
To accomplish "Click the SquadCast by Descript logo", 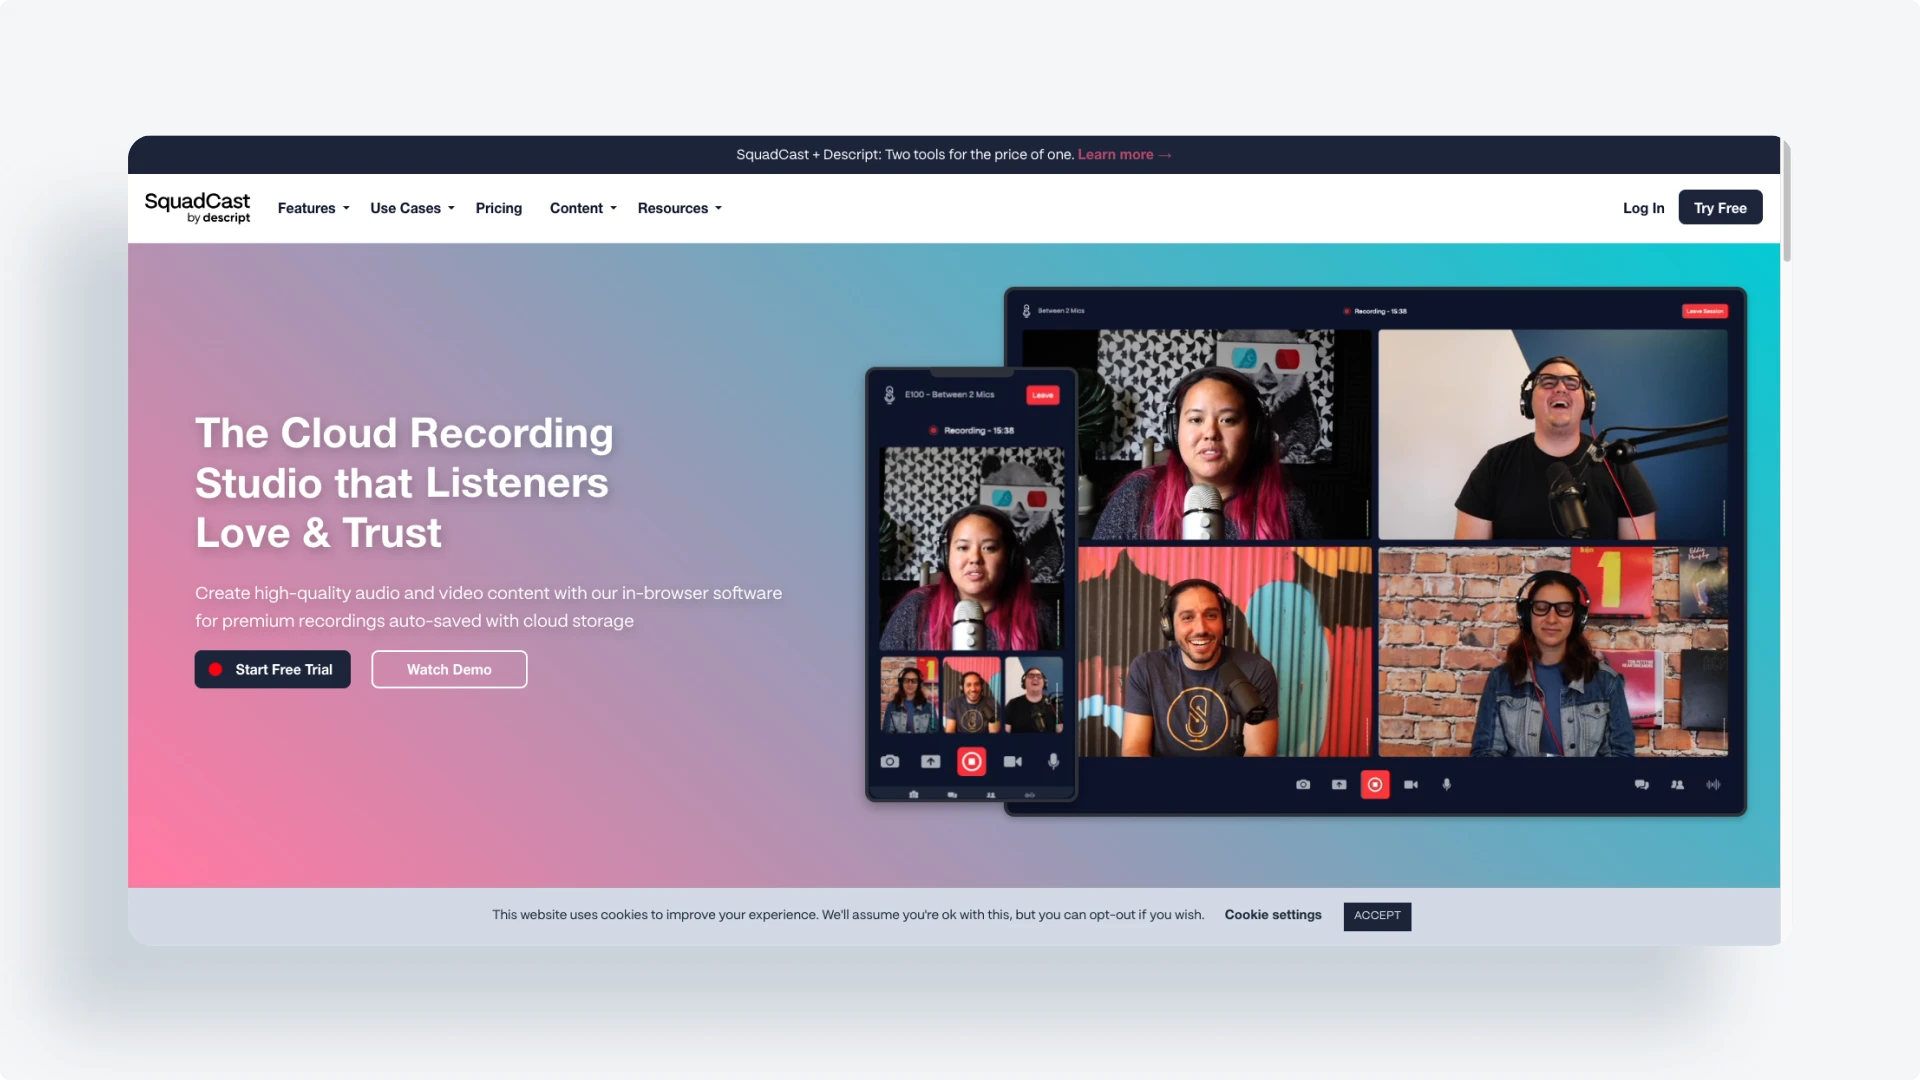I will pos(197,207).
